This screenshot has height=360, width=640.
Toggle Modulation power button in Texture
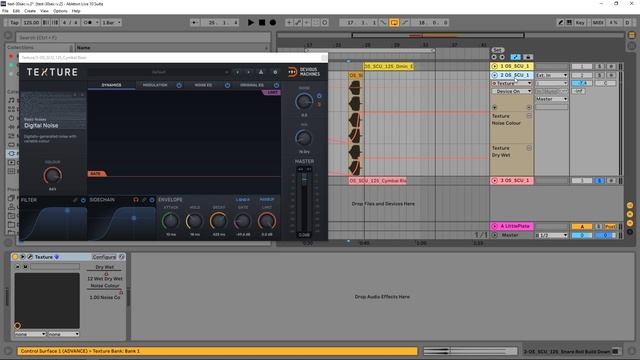[179, 85]
